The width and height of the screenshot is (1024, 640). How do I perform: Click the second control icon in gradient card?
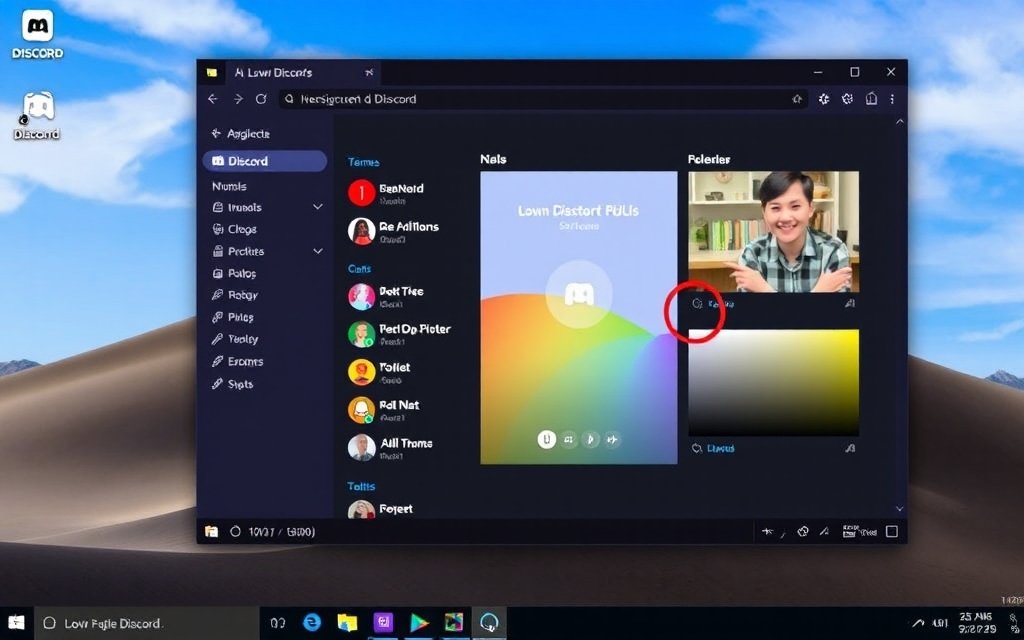[569, 440]
